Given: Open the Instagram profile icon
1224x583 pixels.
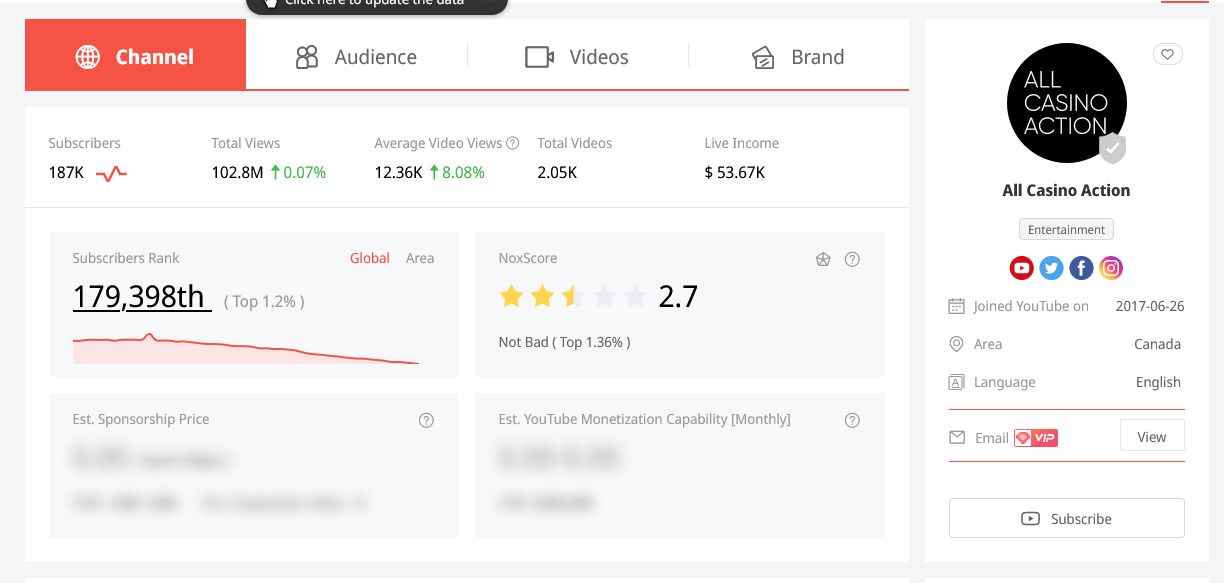Looking at the screenshot, I should coord(1111,268).
